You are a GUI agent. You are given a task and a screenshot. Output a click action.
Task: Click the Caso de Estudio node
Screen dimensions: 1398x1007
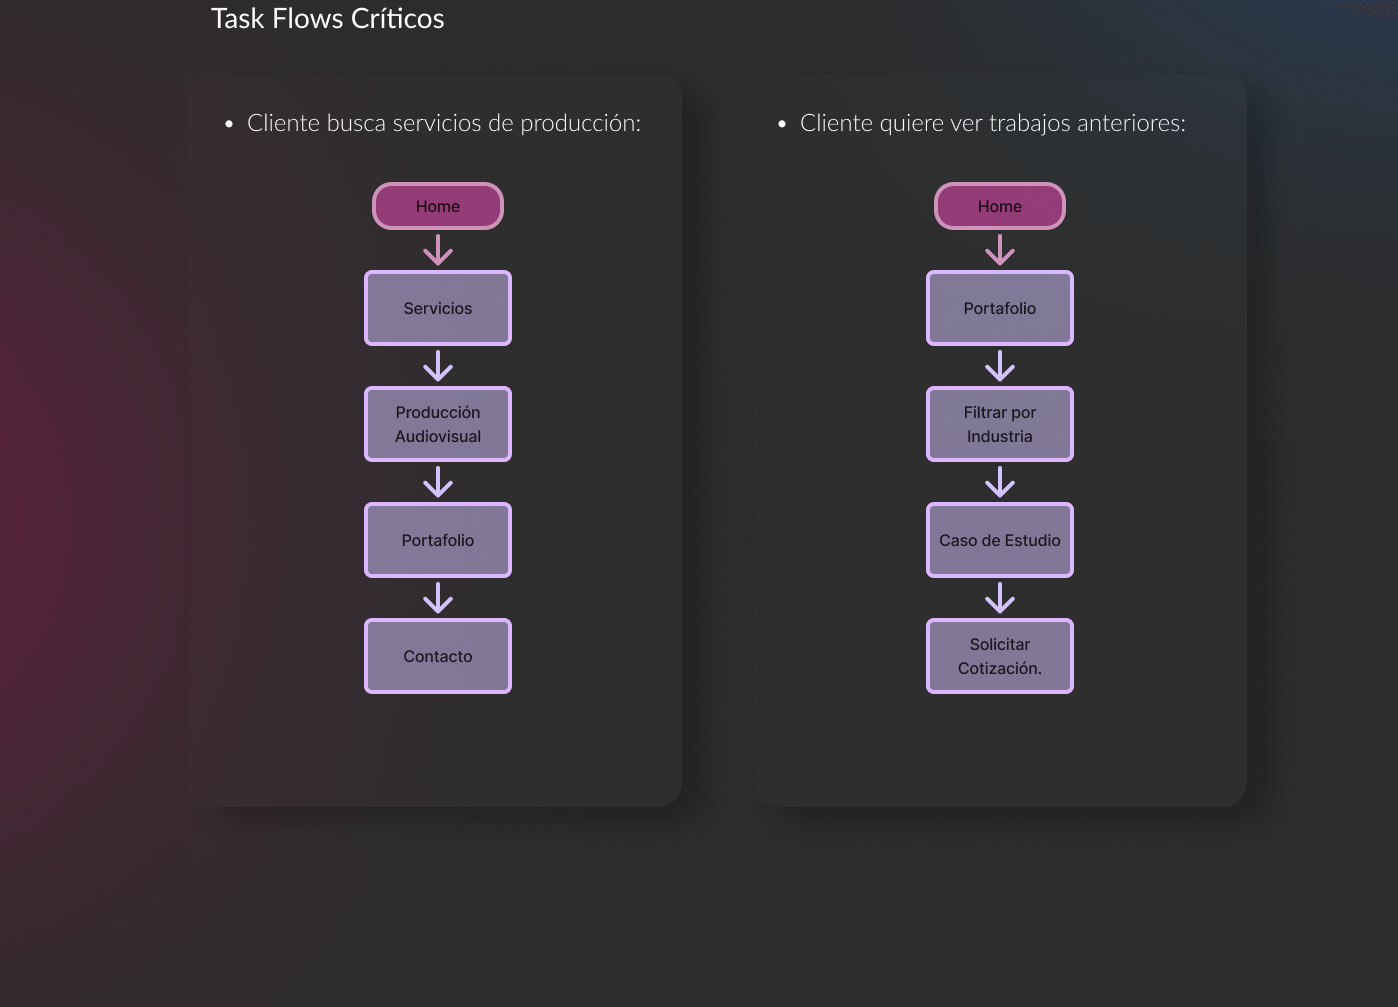(1000, 540)
